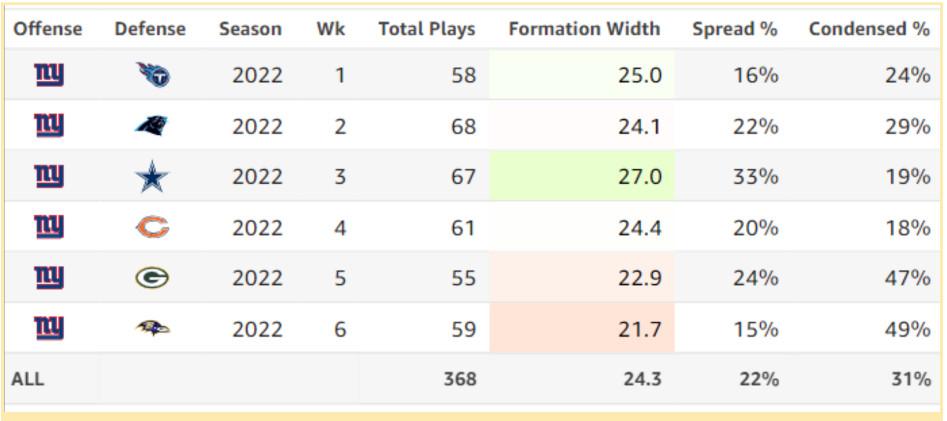947x421 pixels.
Task: Sort by Spread % column header
Action: click(734, 29)
